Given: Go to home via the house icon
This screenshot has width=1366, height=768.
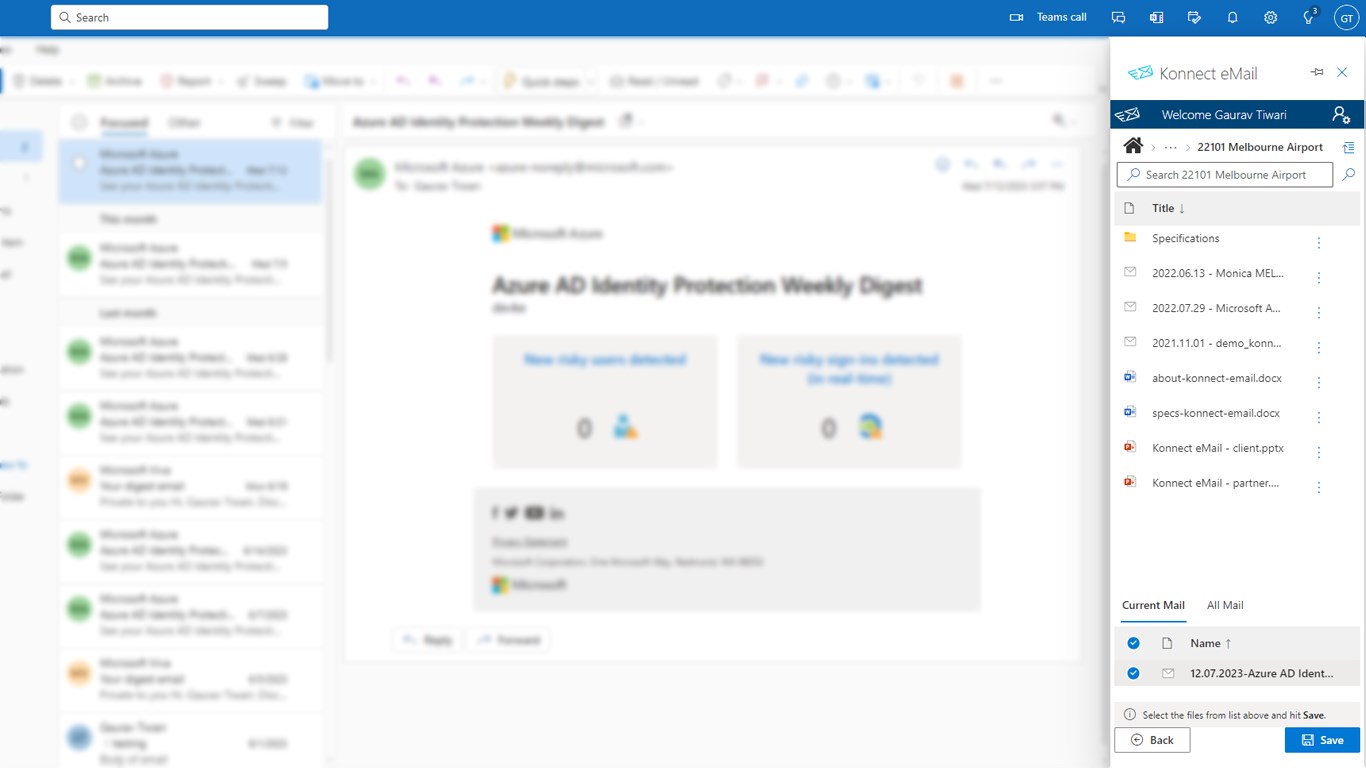Looking at the screenshot, I should 1133,146.
